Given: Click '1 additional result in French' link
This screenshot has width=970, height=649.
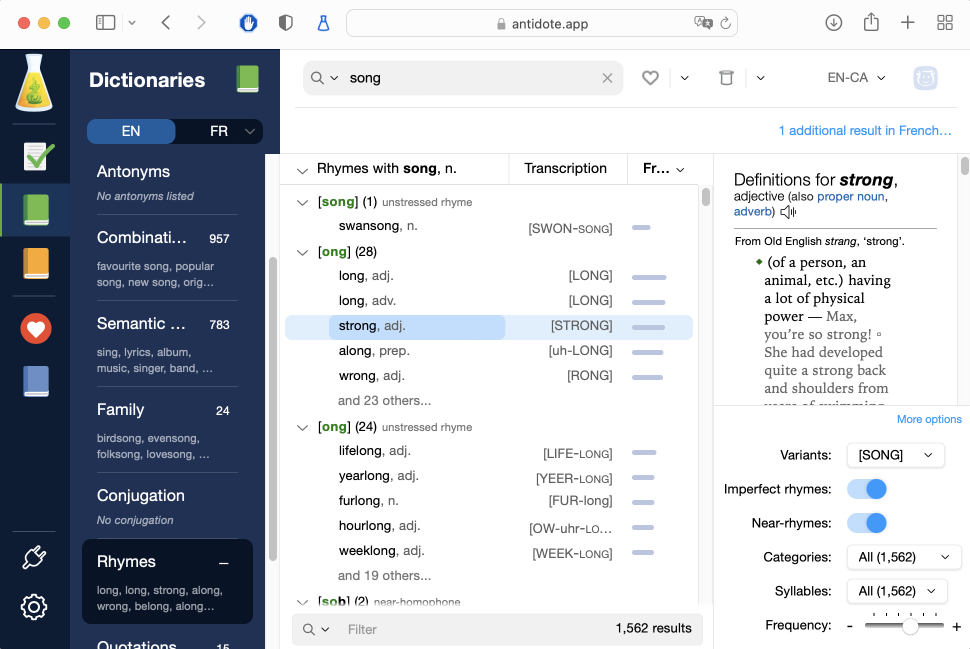Looking at the screenshot, I should pos(865,130).
